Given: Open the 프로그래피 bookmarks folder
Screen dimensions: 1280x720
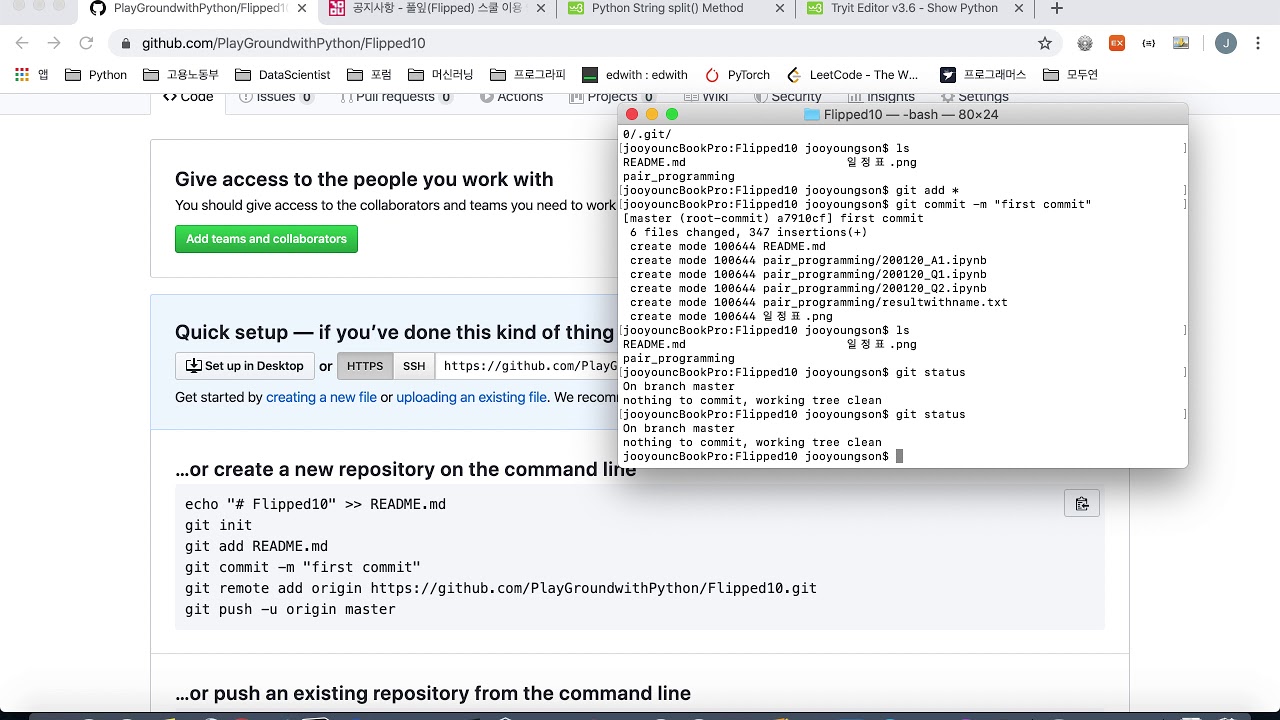Looking at the screenshot, I should point(528,74).
